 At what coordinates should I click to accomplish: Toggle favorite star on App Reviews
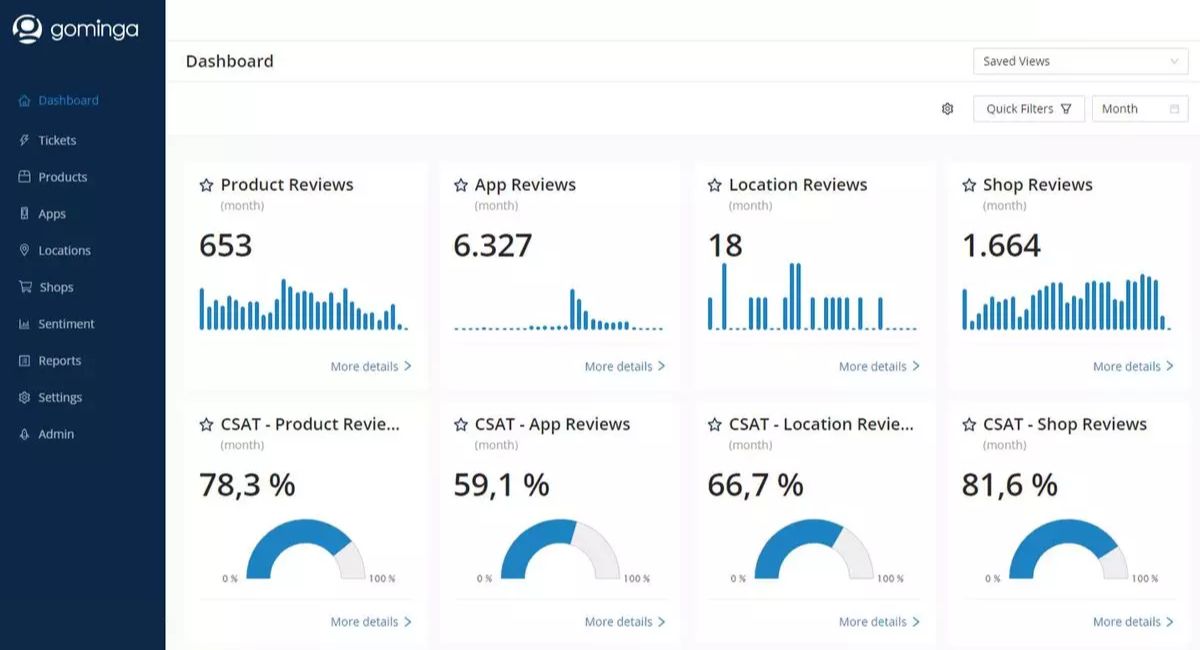(460, 185)
